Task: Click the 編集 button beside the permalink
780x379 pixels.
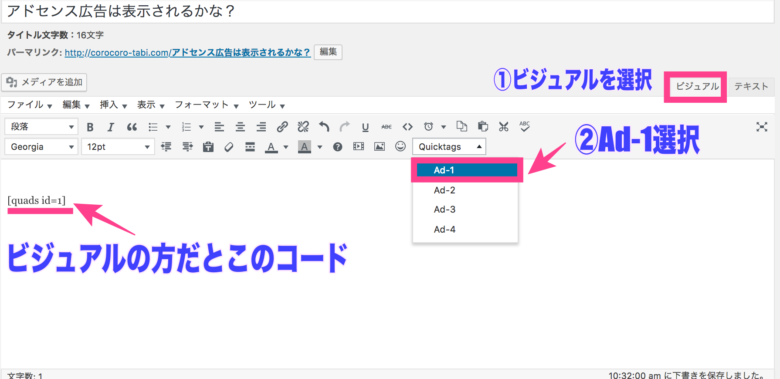Action: (328, 52)
